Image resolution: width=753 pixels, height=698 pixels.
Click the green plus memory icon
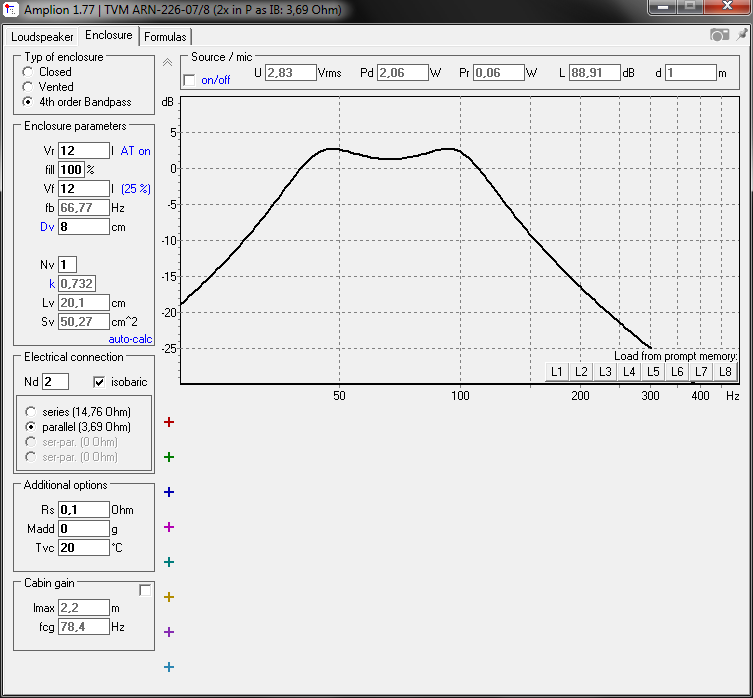[x=169, y=457]
